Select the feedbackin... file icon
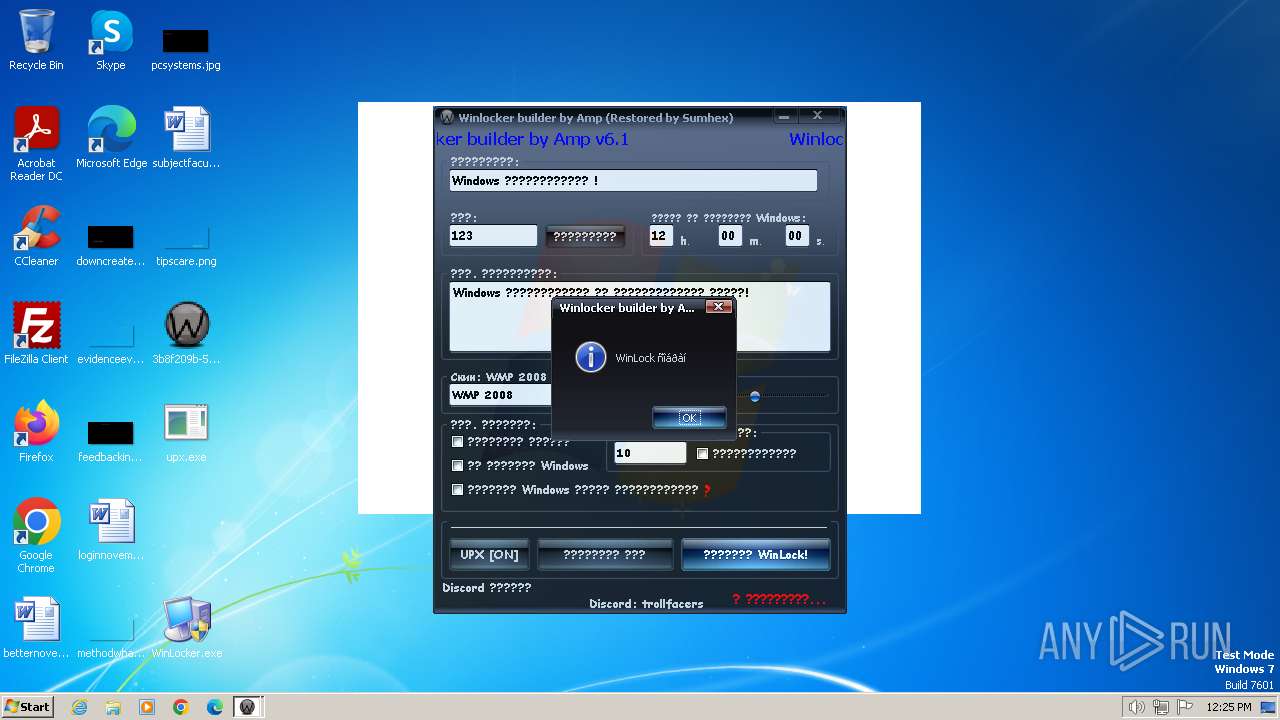The image size is (1280, 720). [x=110, y=440]
